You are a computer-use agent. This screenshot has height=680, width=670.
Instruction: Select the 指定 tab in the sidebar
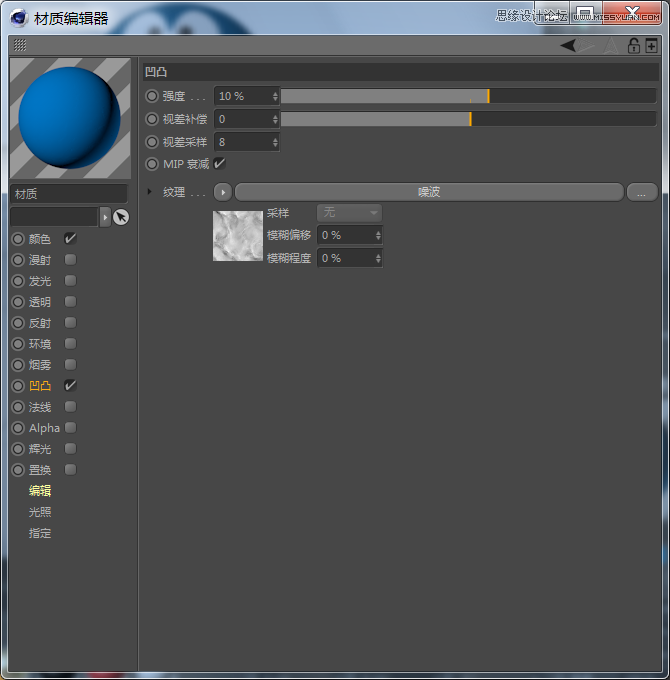(x=40, y=533)
